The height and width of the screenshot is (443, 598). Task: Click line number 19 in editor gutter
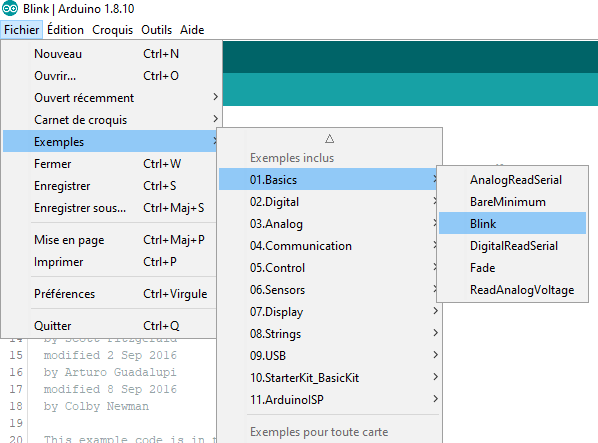(16, 423)
